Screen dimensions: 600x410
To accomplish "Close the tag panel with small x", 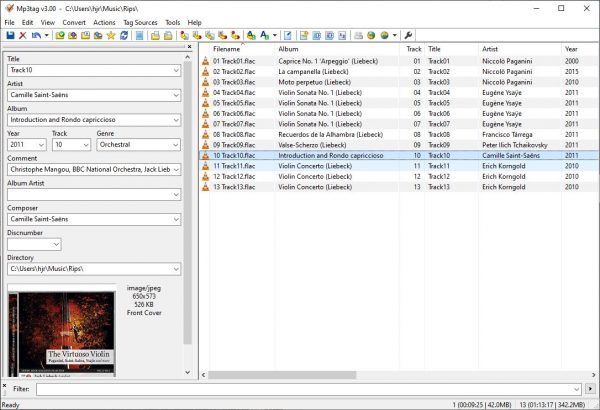I will coord(189,46).
